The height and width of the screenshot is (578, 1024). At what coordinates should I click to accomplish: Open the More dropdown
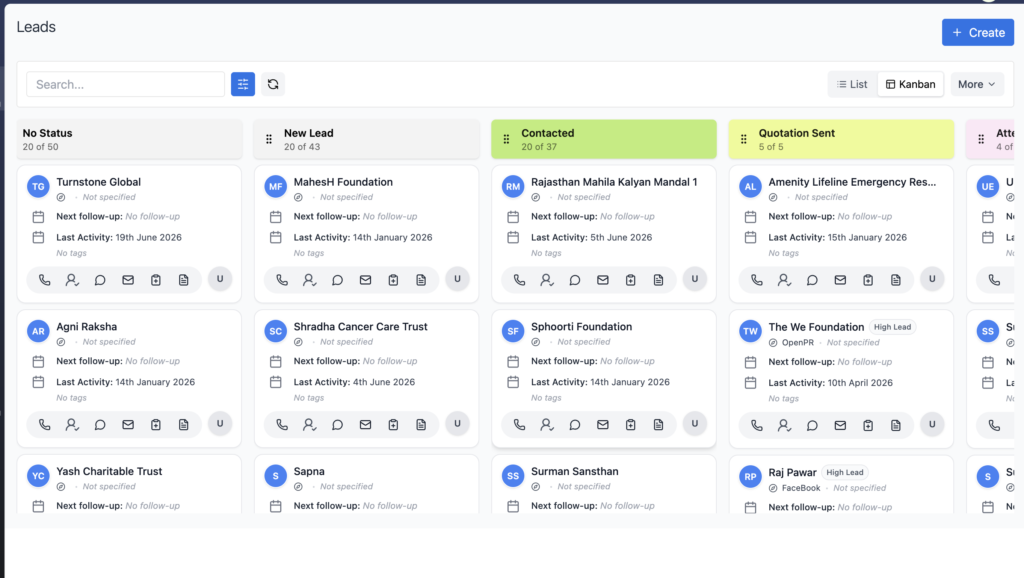(977, 84)
